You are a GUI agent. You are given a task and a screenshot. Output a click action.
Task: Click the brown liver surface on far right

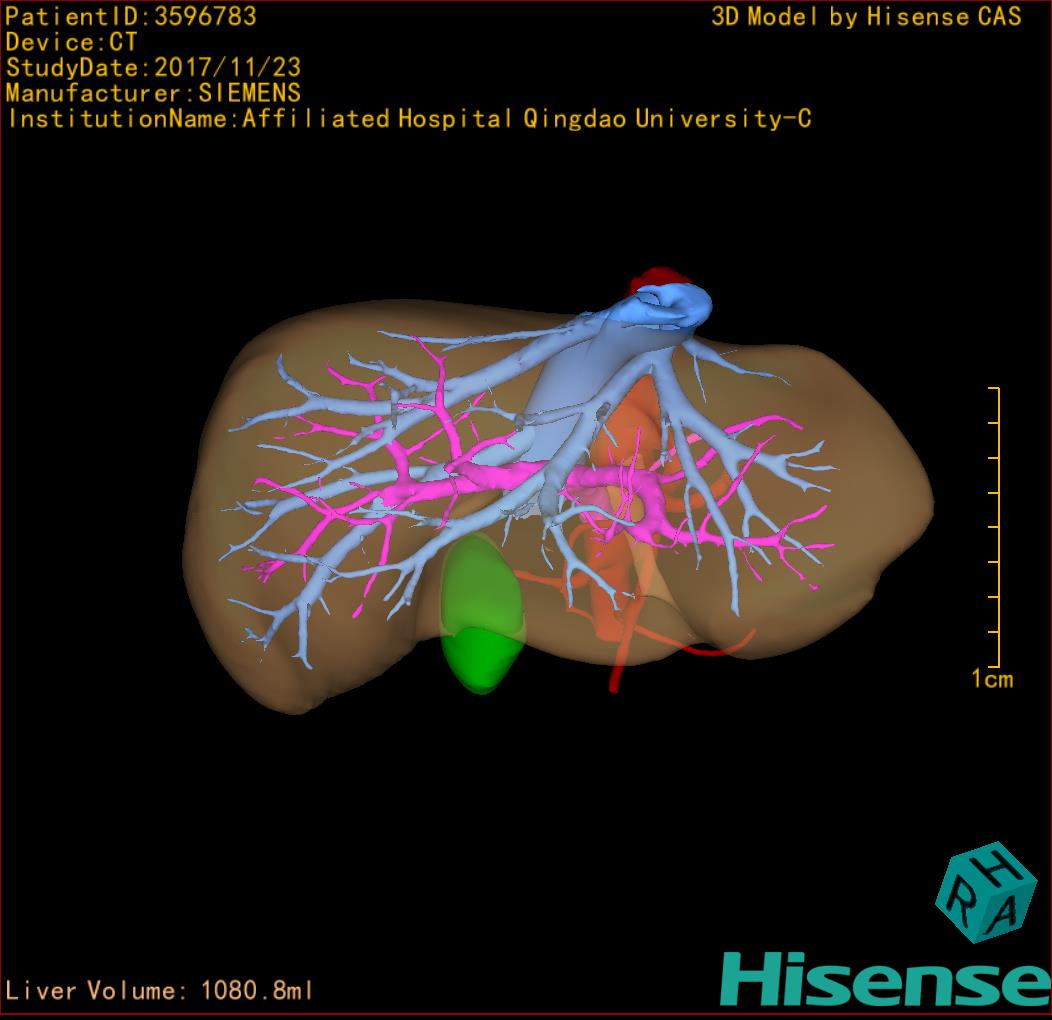(x=880, y=500)
